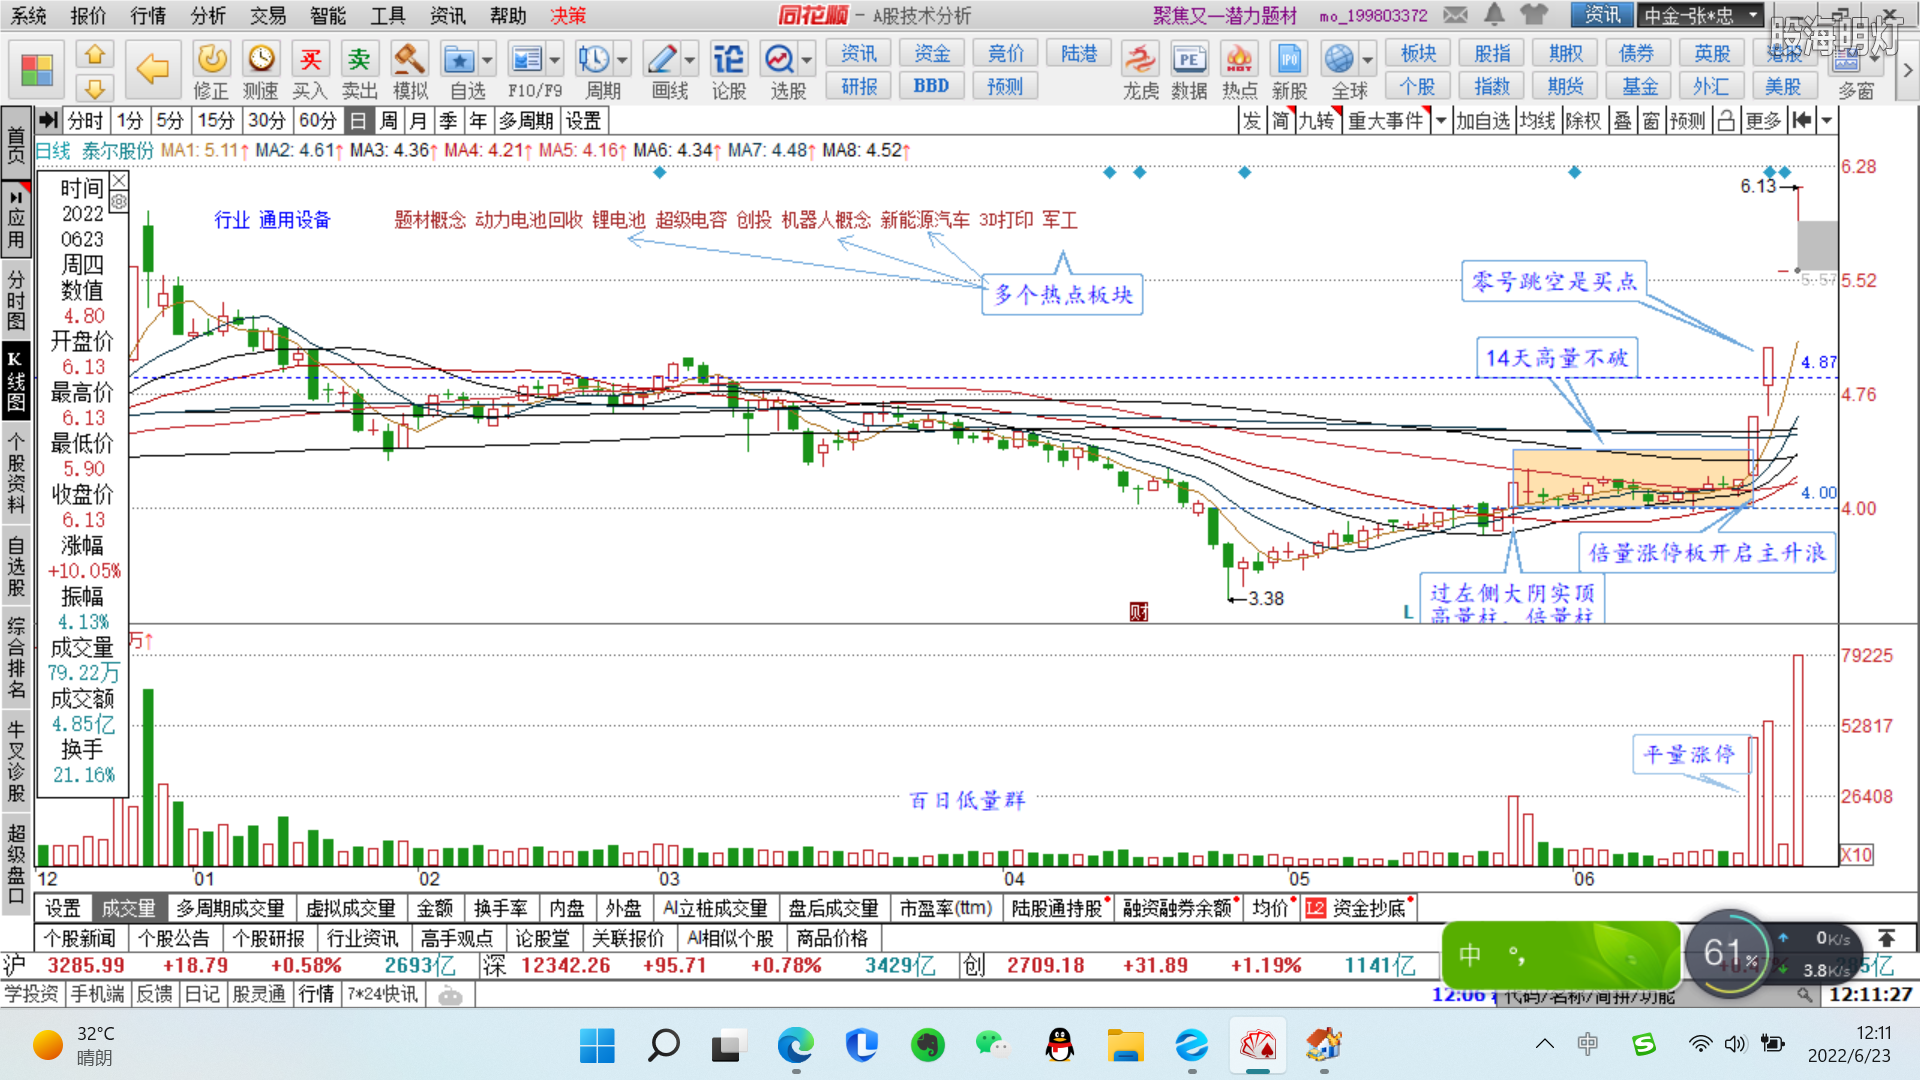Toggle the 叠 overlay option

click(x=1622, y=121)
